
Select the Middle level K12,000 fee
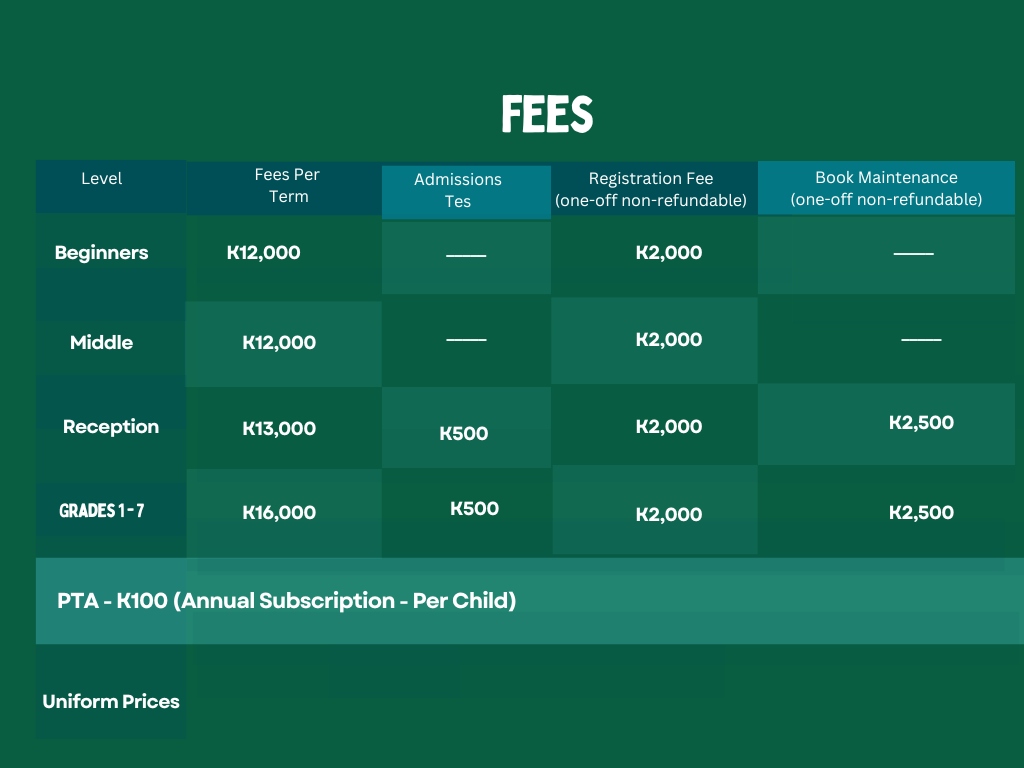(279, 343)
